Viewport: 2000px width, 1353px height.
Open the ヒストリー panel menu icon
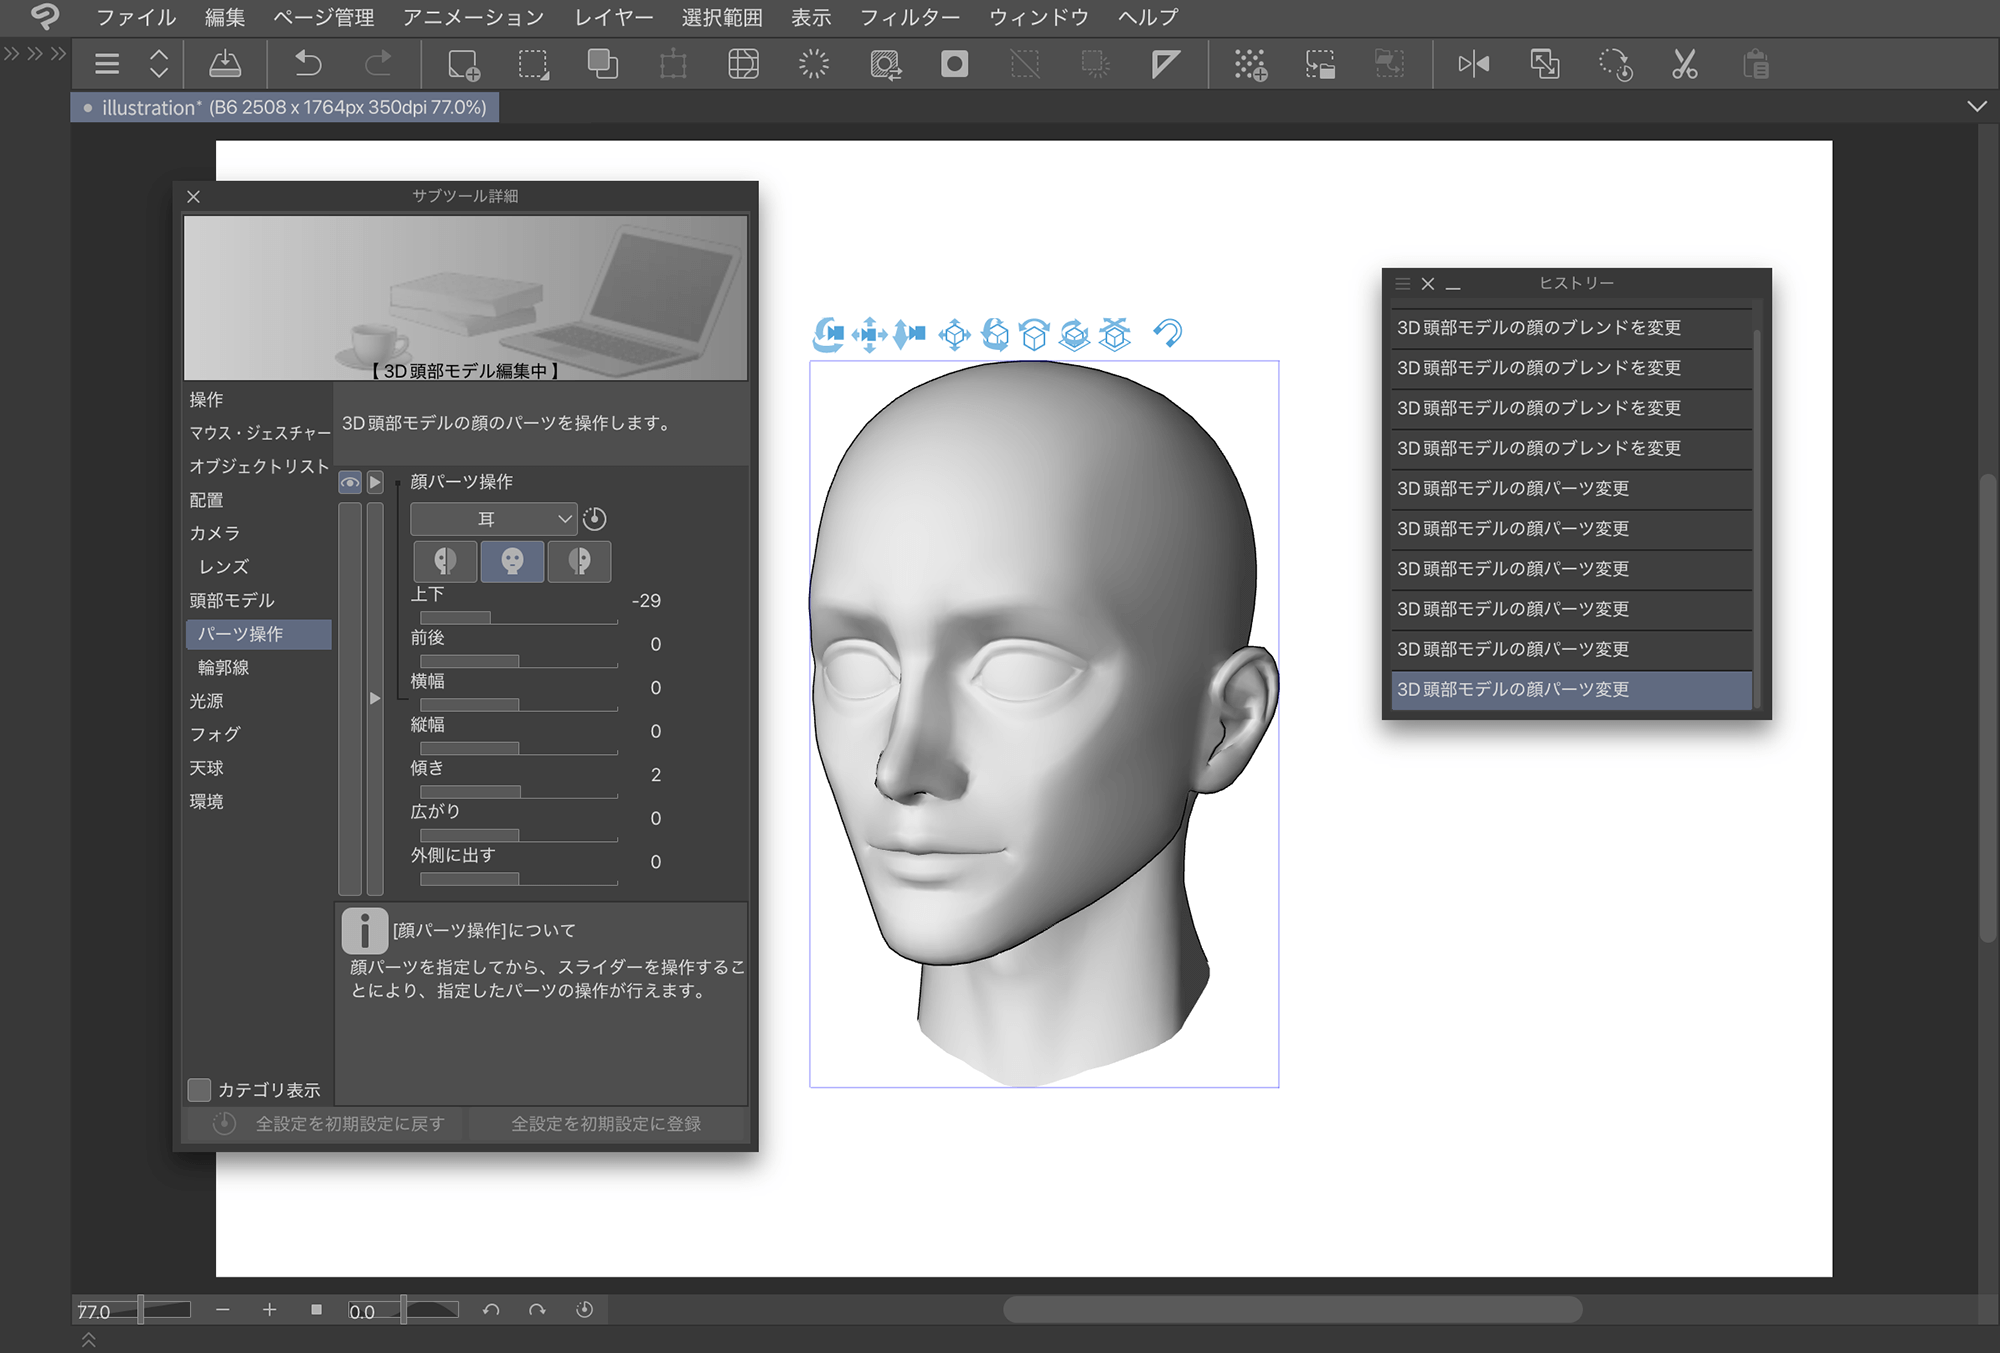pos(1402,284)
